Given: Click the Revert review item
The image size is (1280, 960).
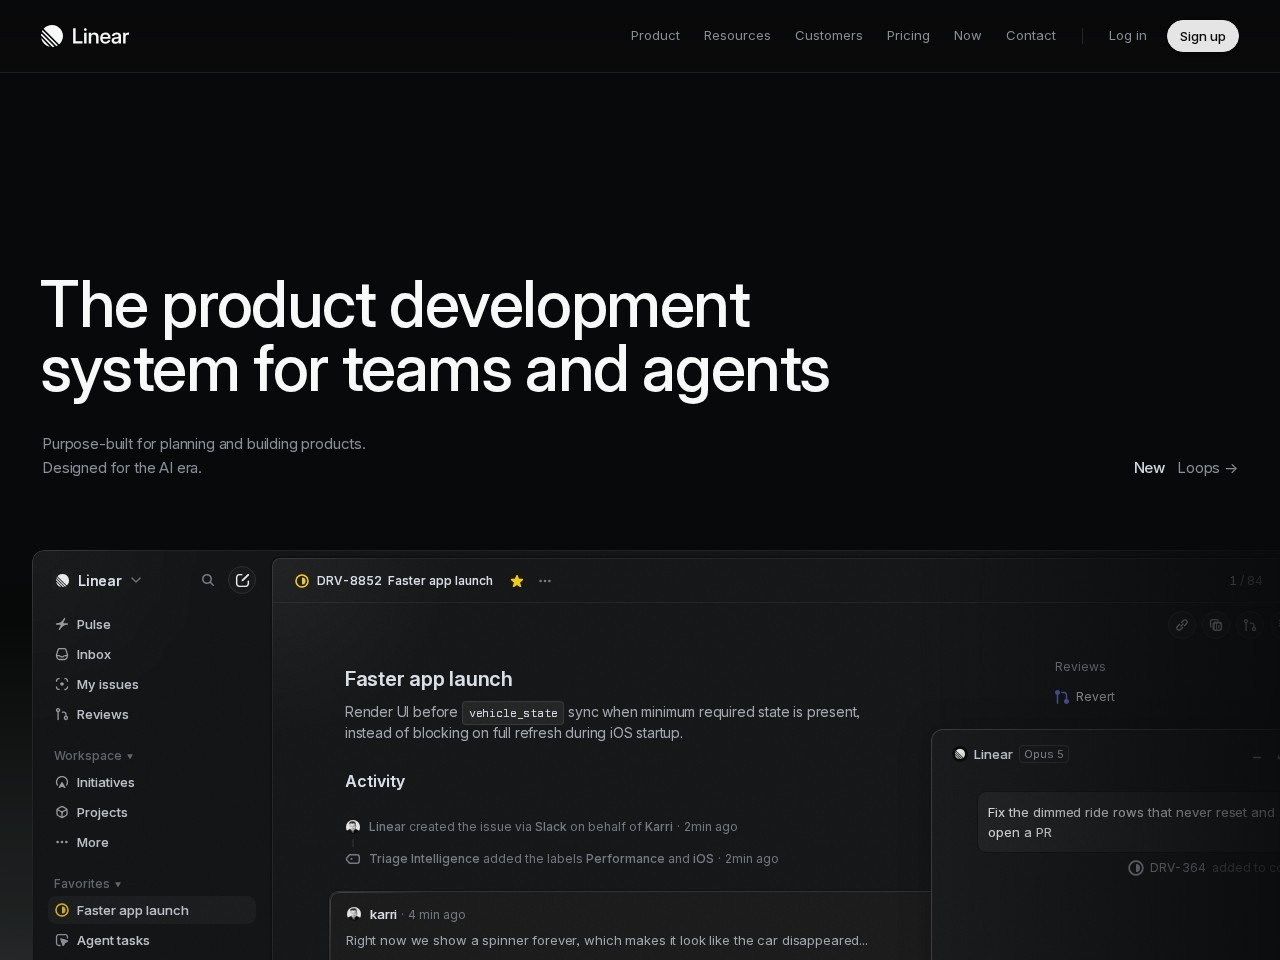Looking at the screenshot, I should pyautogui.click(x=1085, y=697).
